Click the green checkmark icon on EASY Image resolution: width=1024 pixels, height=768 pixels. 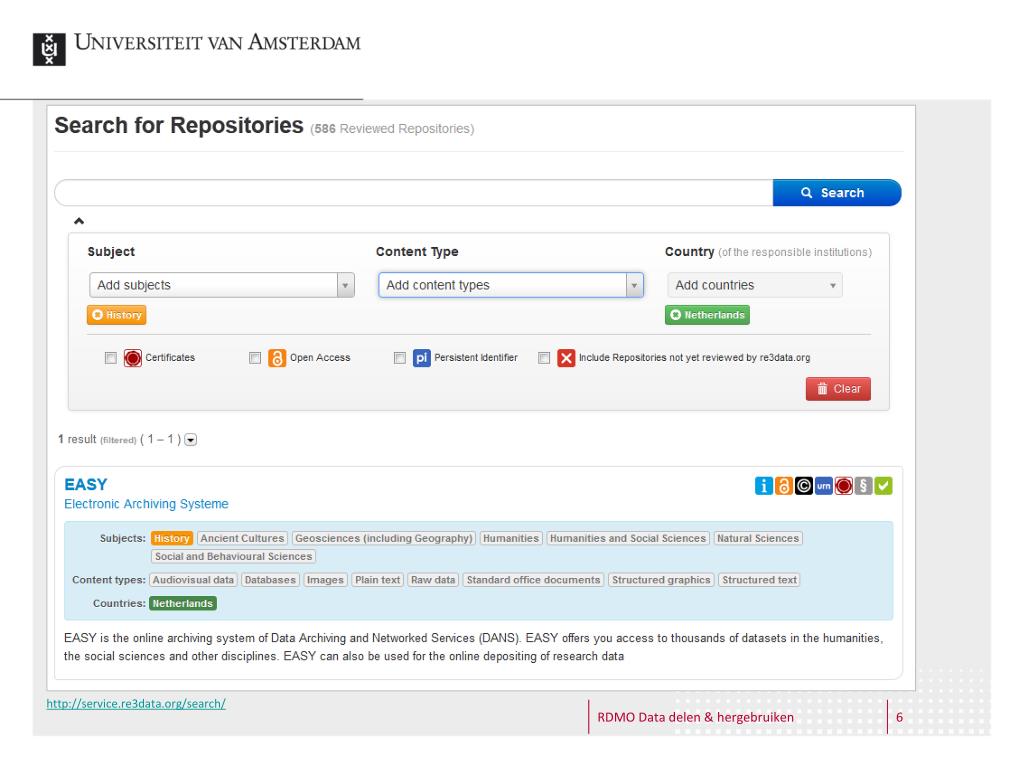pos(883,486)
